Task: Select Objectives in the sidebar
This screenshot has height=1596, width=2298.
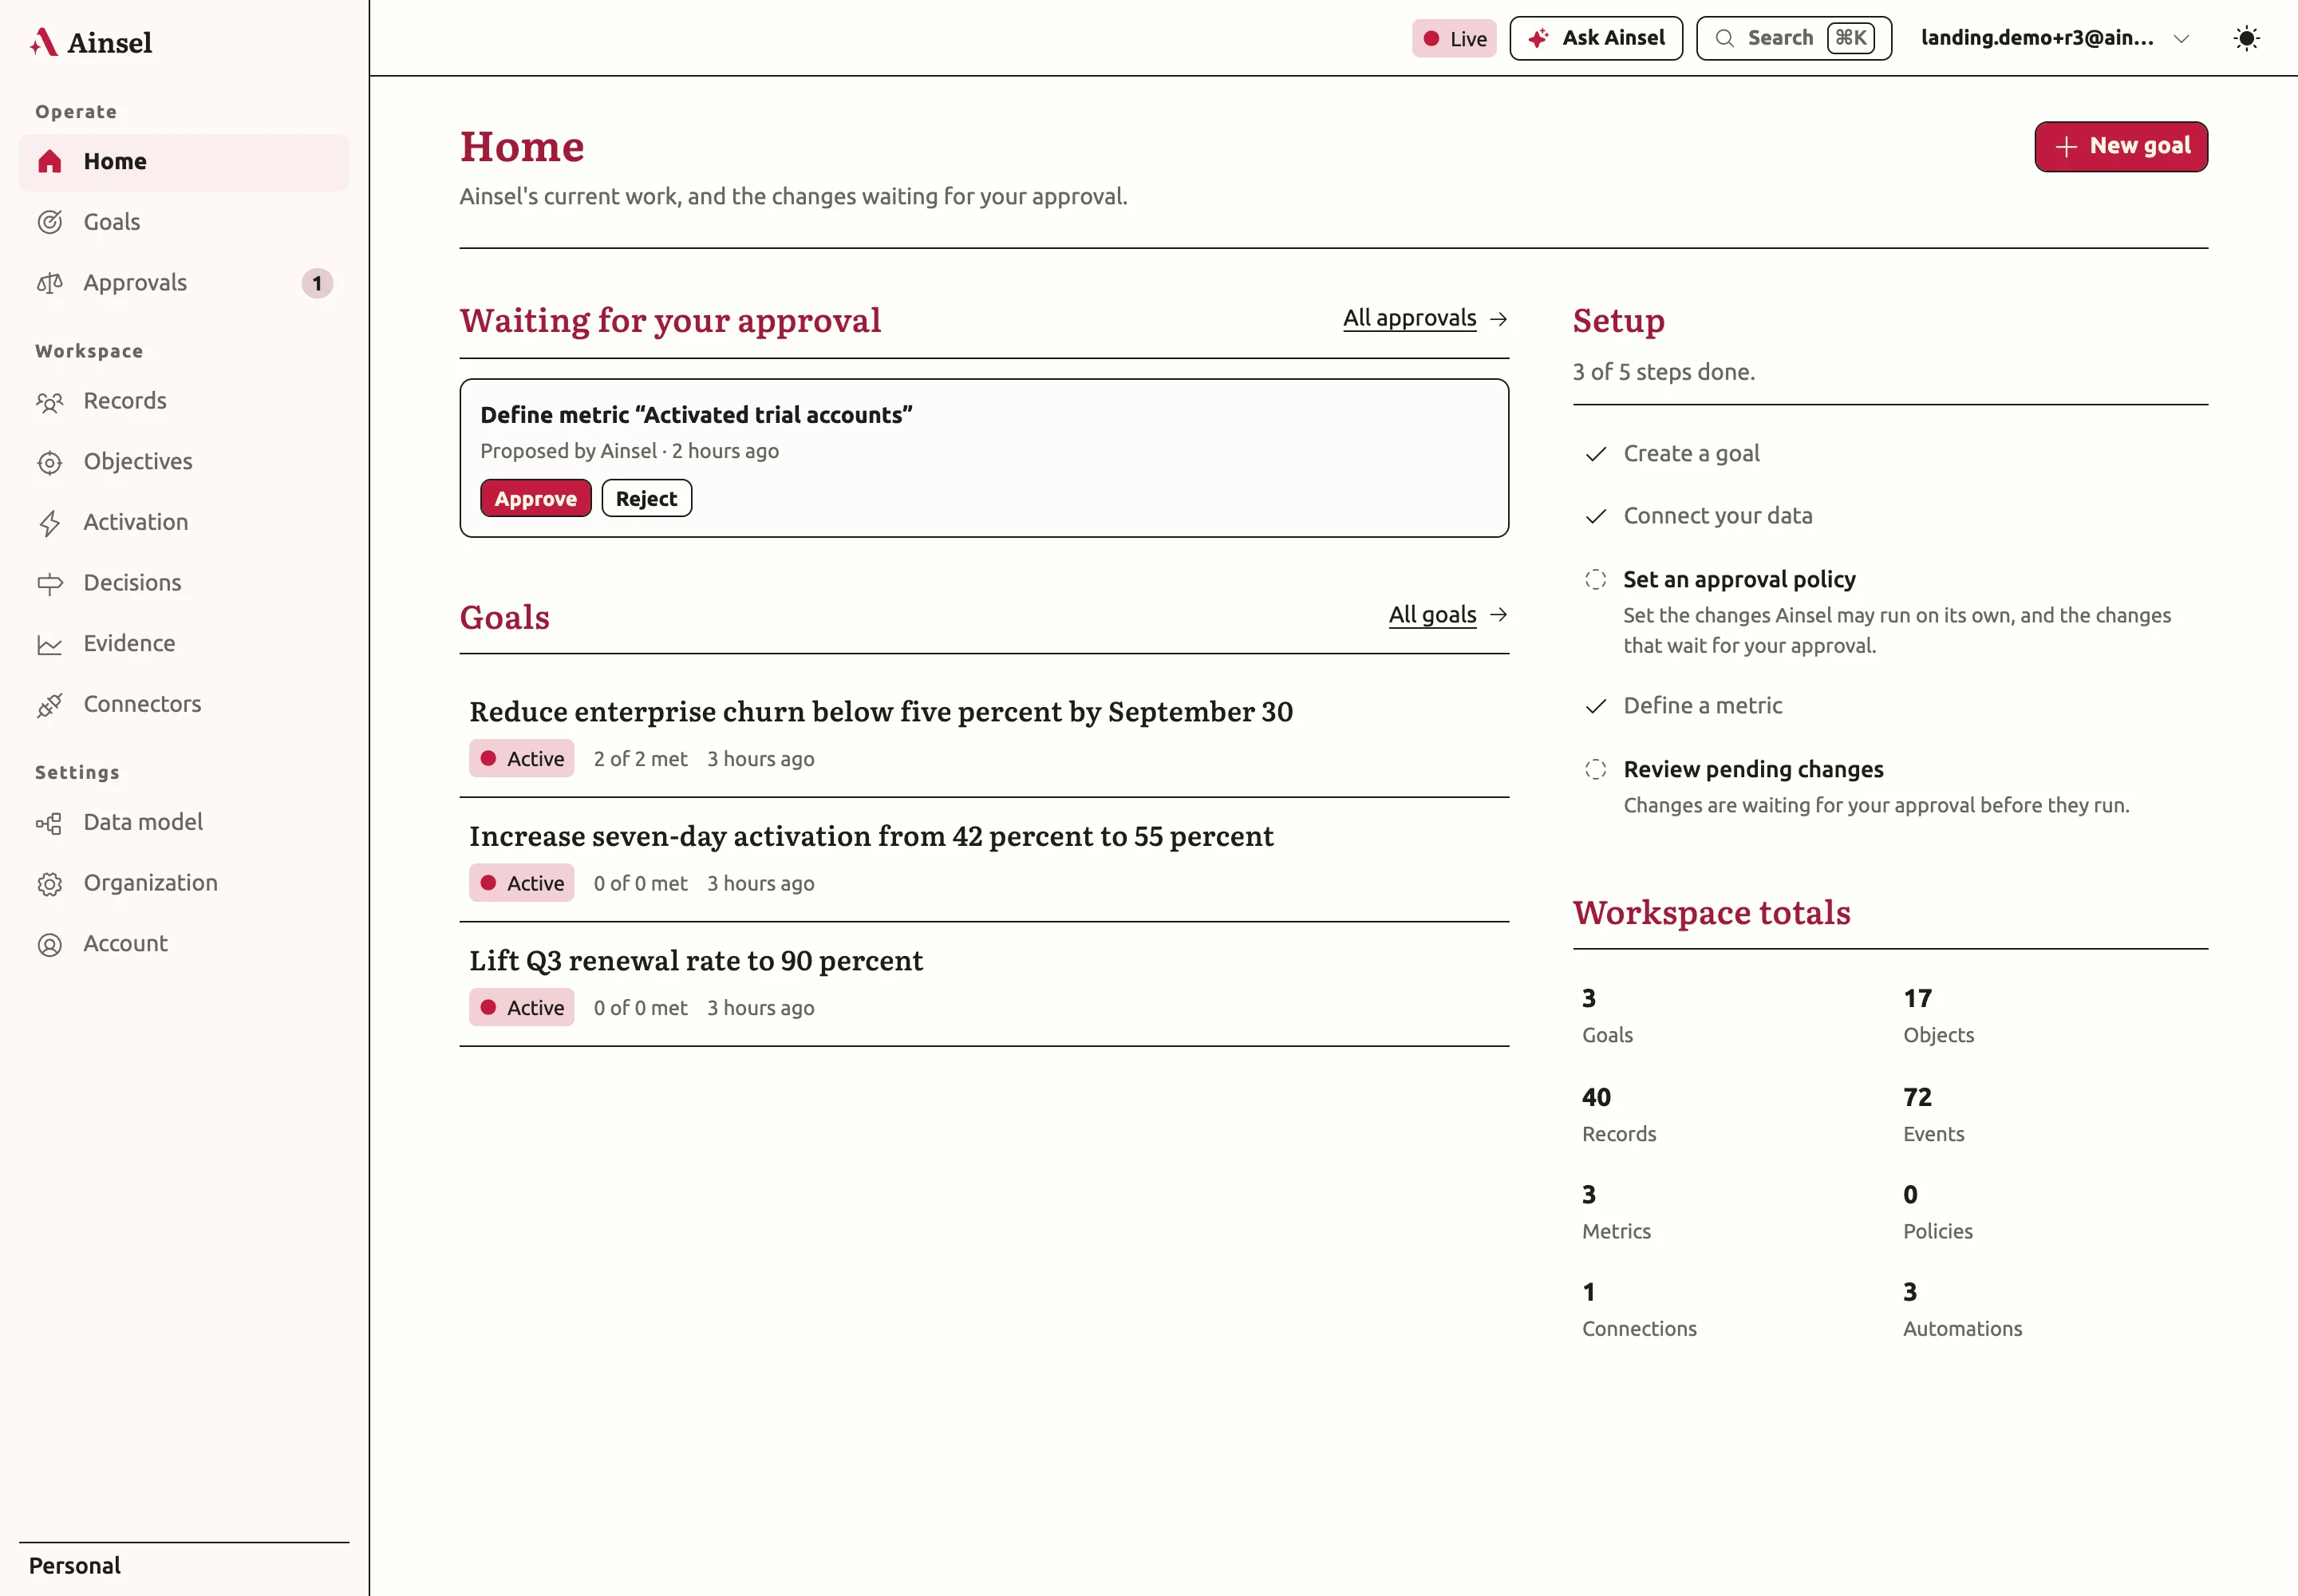Action: (184, 462)
